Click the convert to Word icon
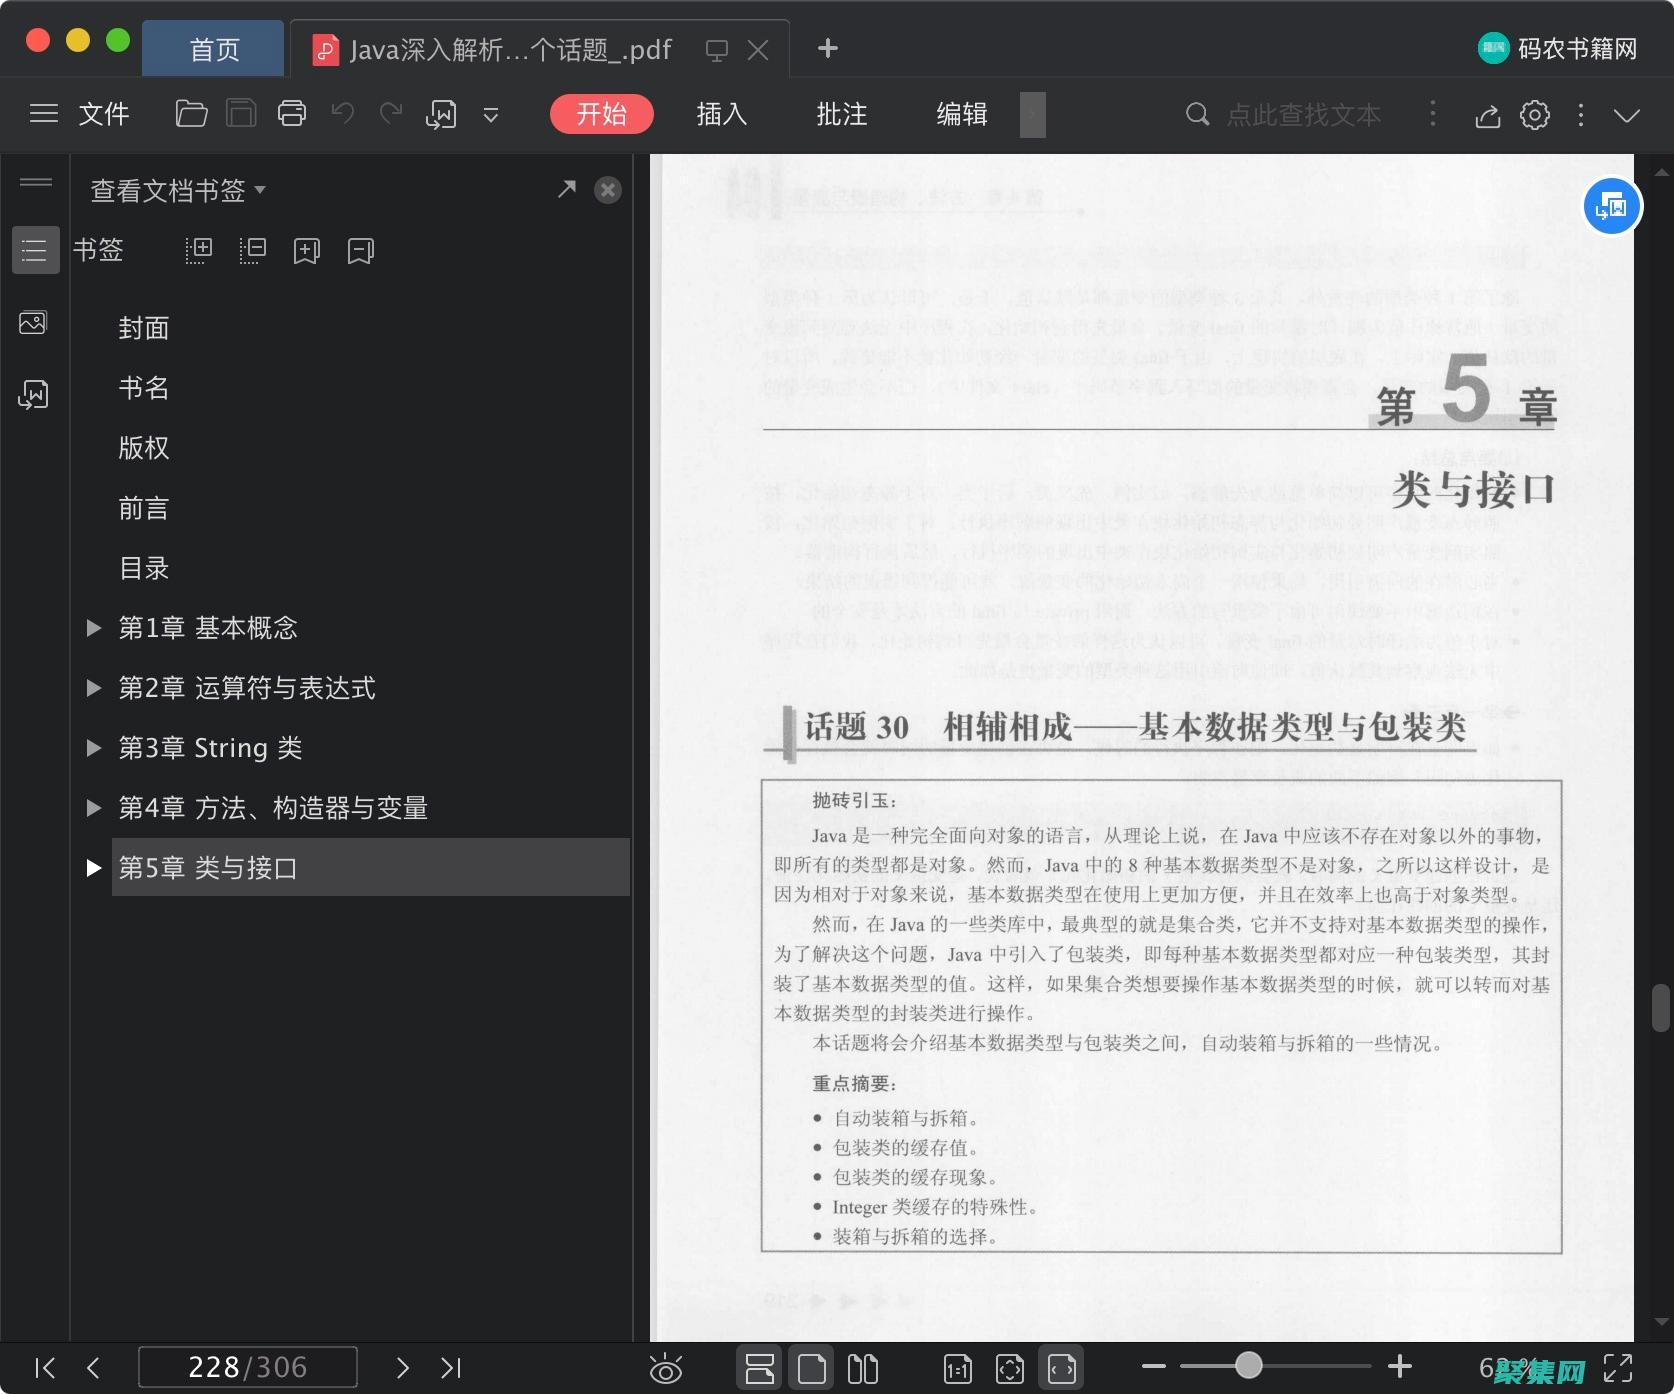The height and width of the screenshot is (1394, 1674). coord(440,114)
